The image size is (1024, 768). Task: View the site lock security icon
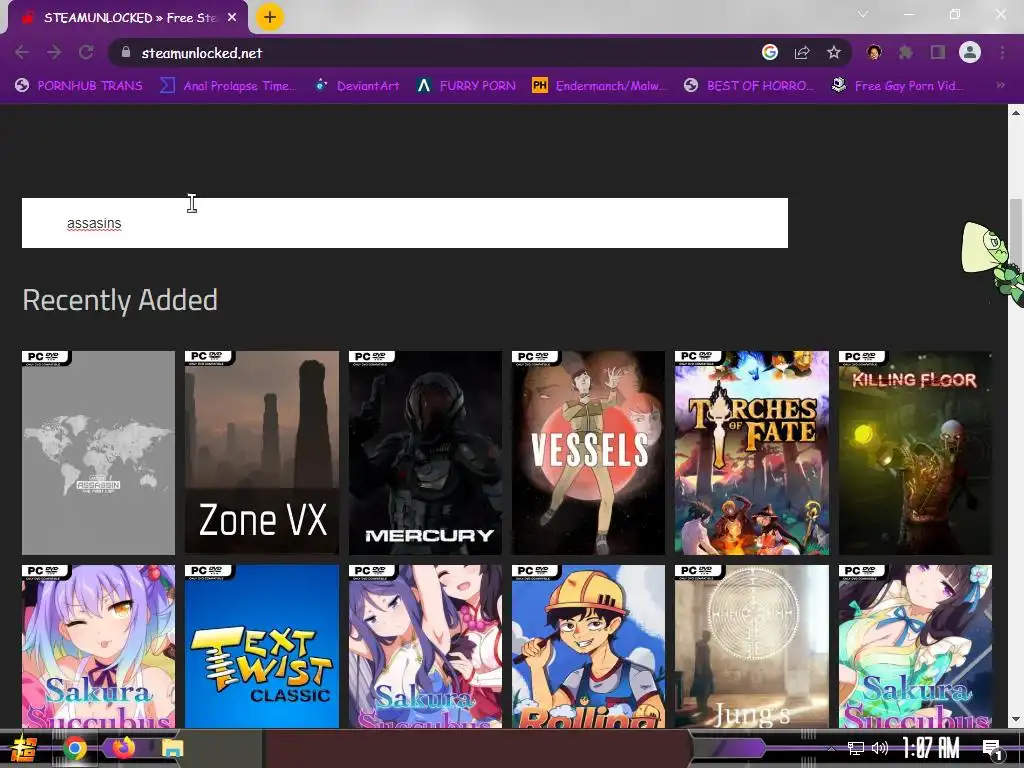126,52
